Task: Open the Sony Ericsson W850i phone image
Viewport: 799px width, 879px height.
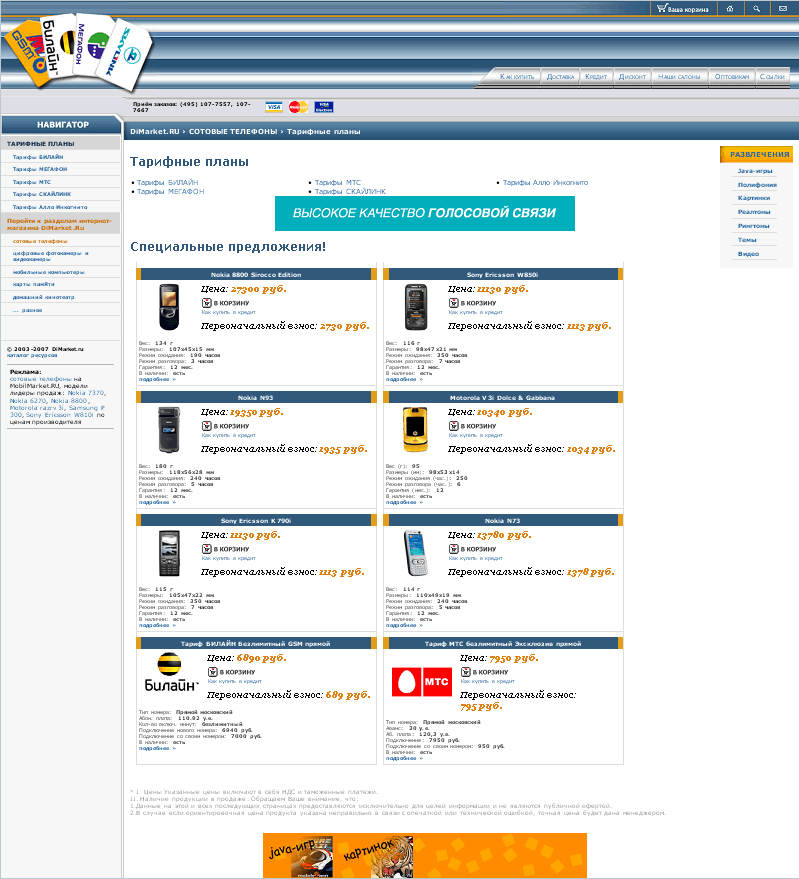Action: click(415, 307)
